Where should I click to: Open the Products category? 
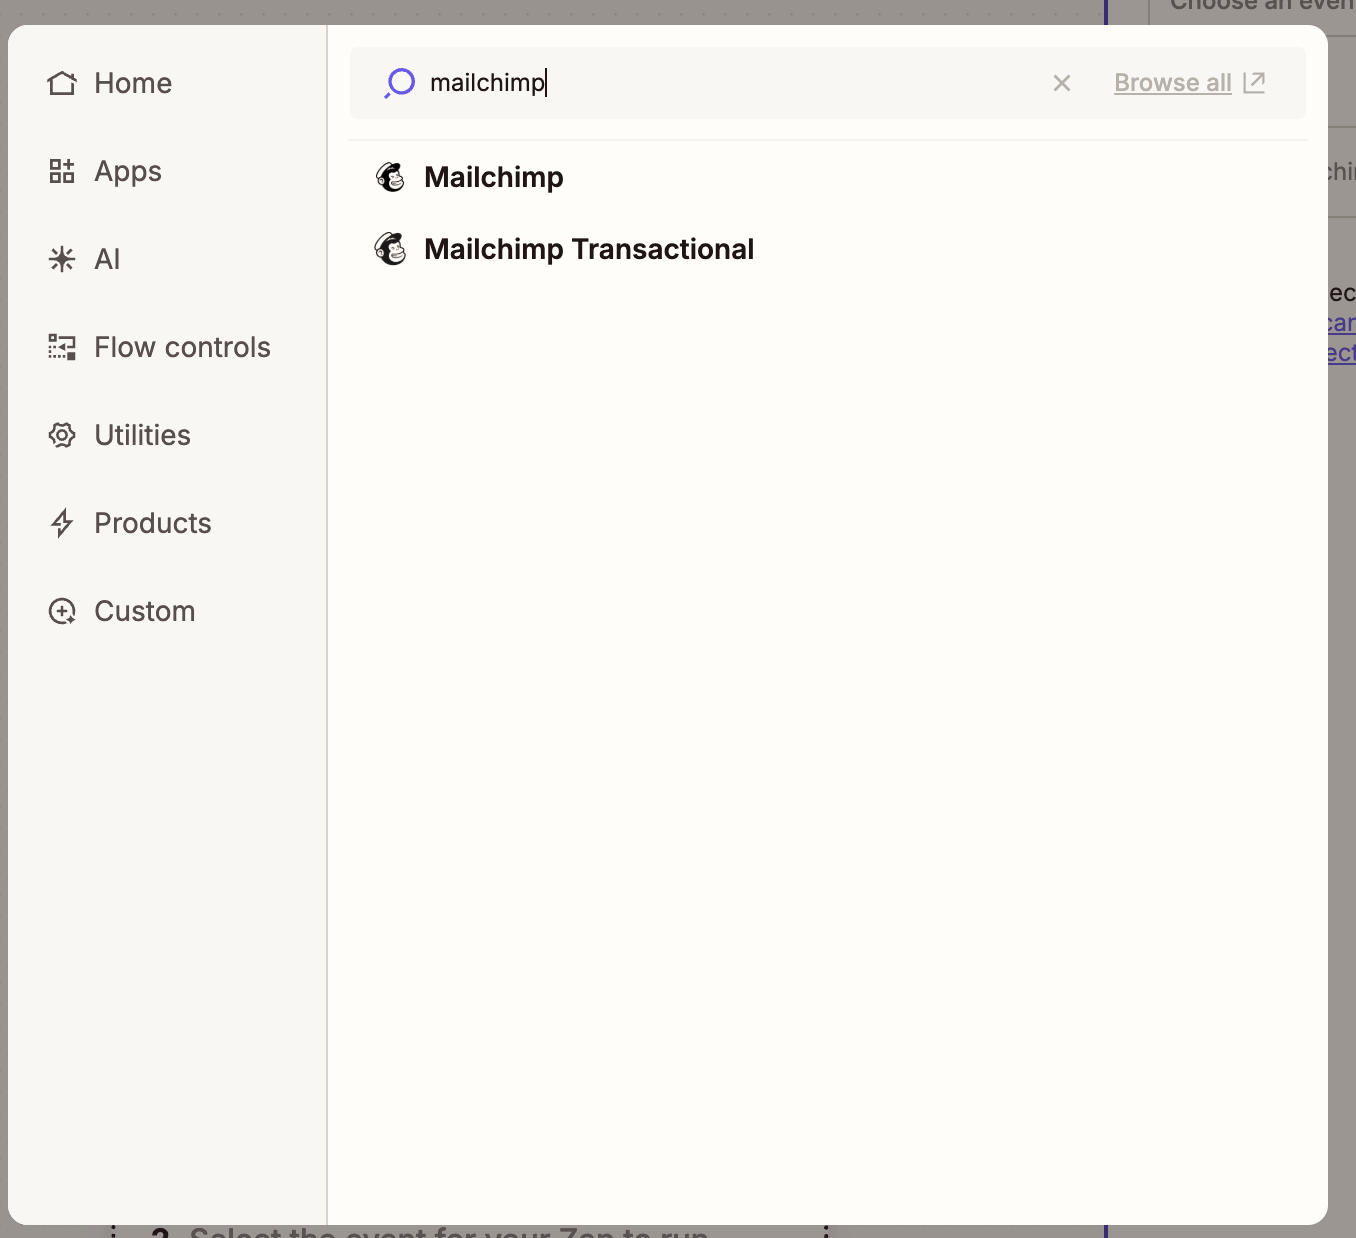click(x=153, y=523)
